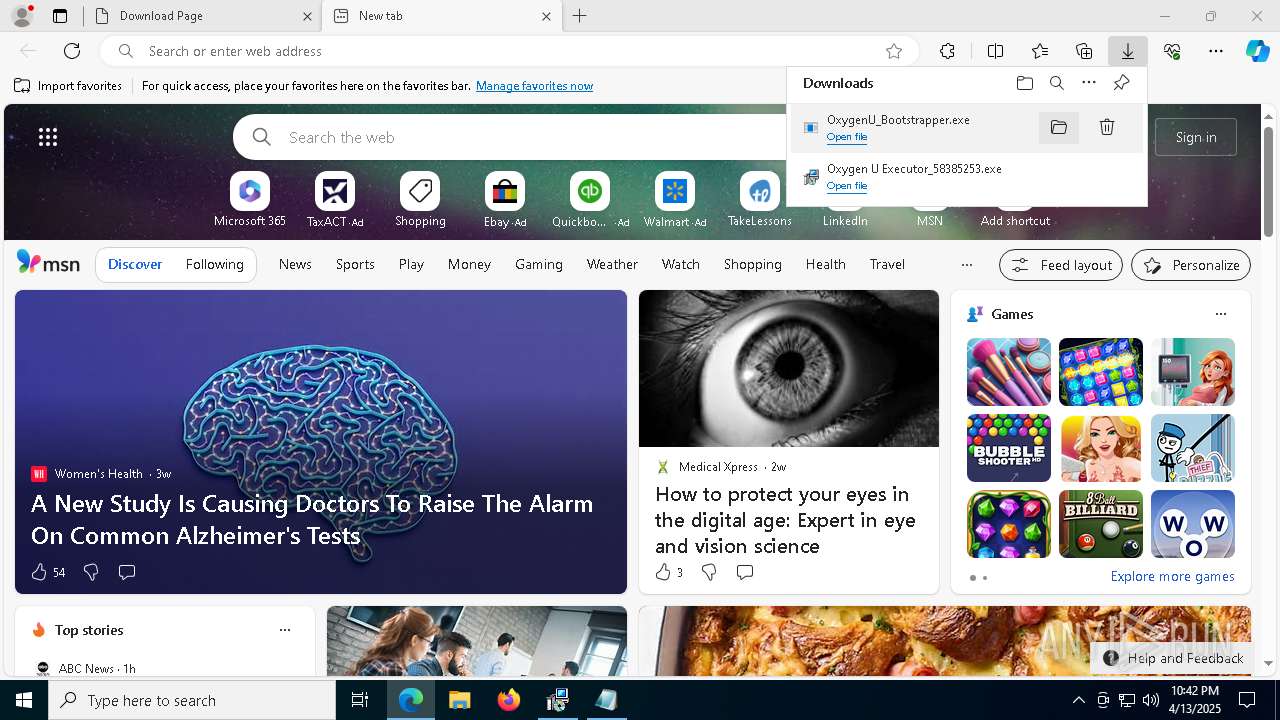Screen dimensions: 1280x720
Task: Open Feed layout options
Action: (1061, 265)
